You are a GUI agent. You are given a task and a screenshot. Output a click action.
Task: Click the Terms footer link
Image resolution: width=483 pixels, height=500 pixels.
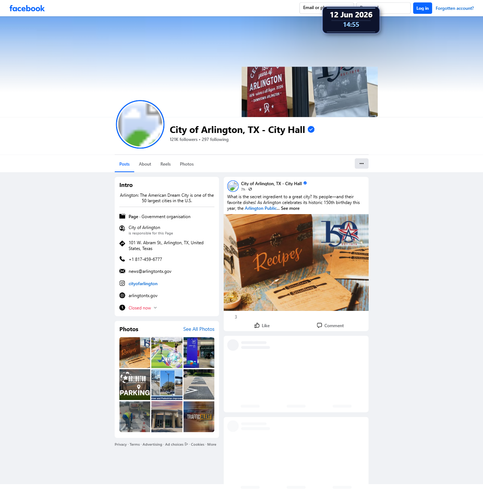point(135,444)
